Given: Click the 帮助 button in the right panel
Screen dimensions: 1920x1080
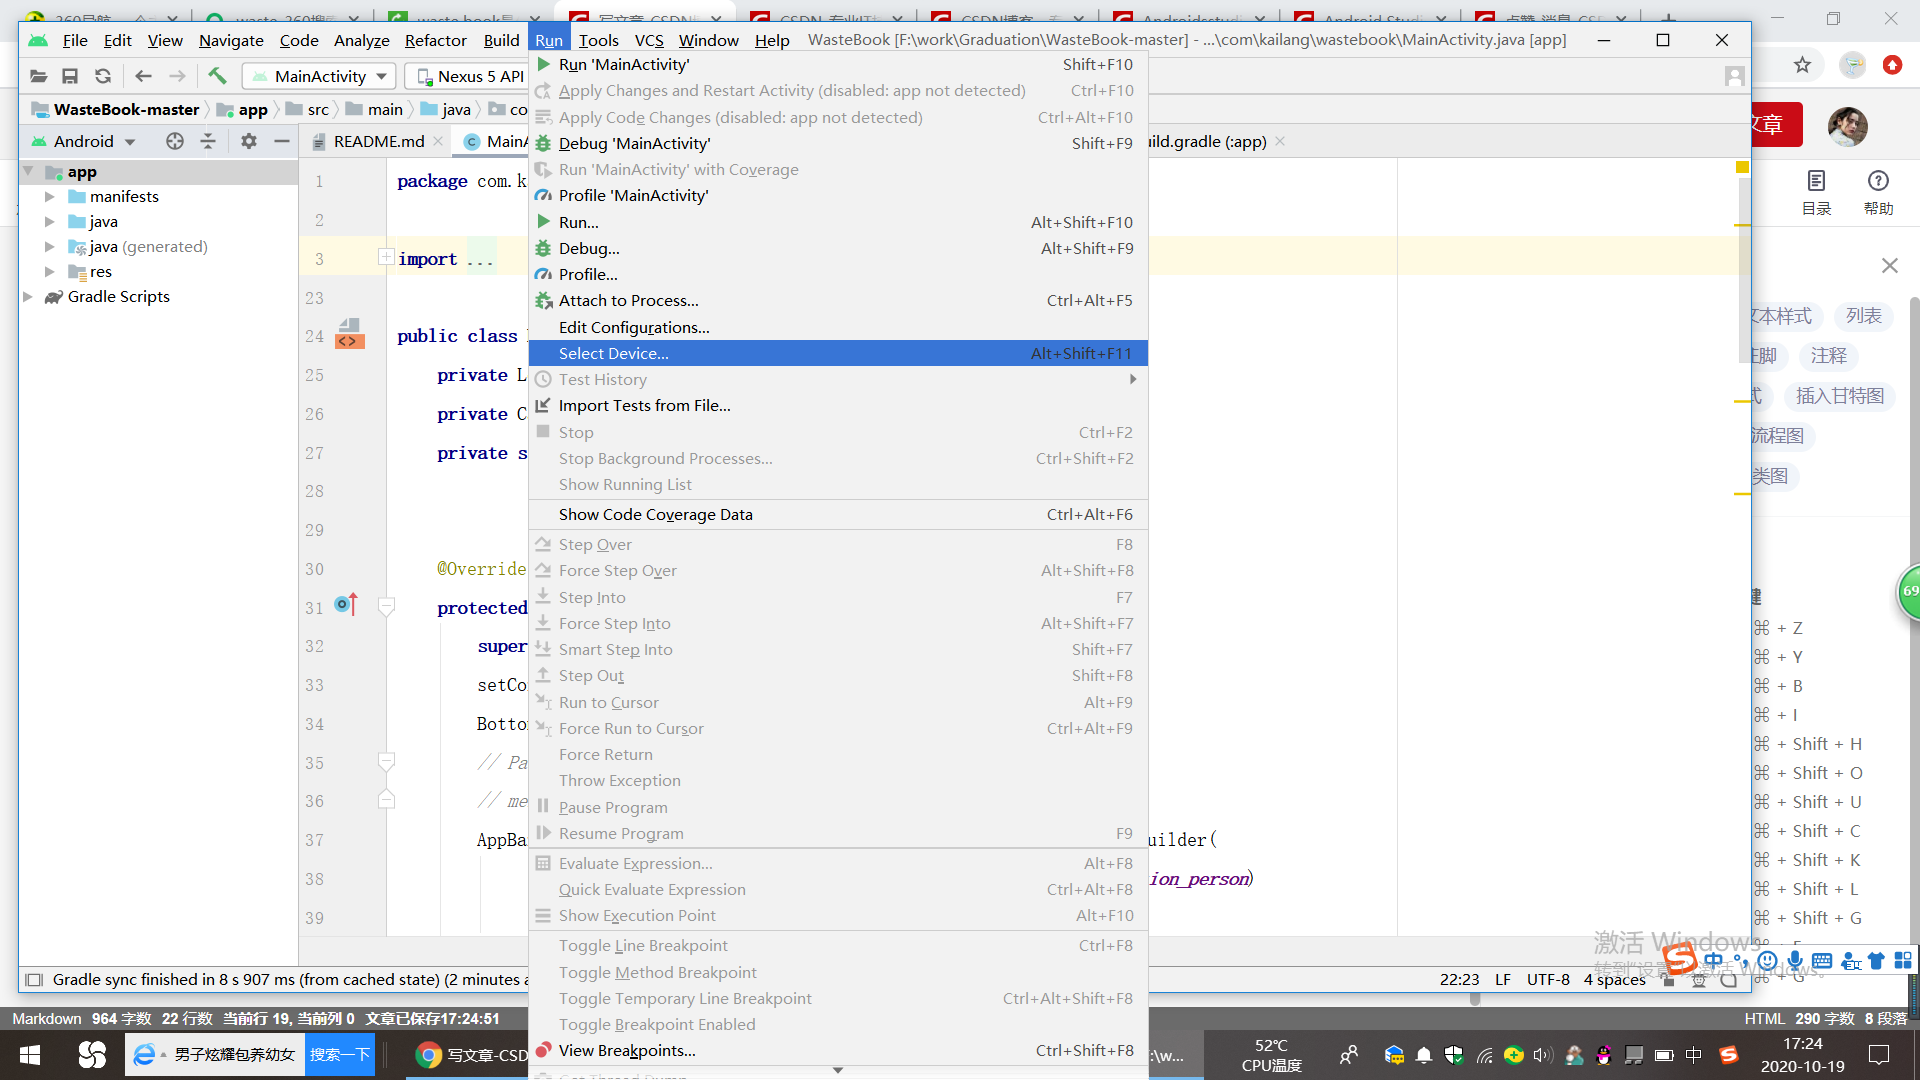Looking at the screenshot, I should 1878,192.
